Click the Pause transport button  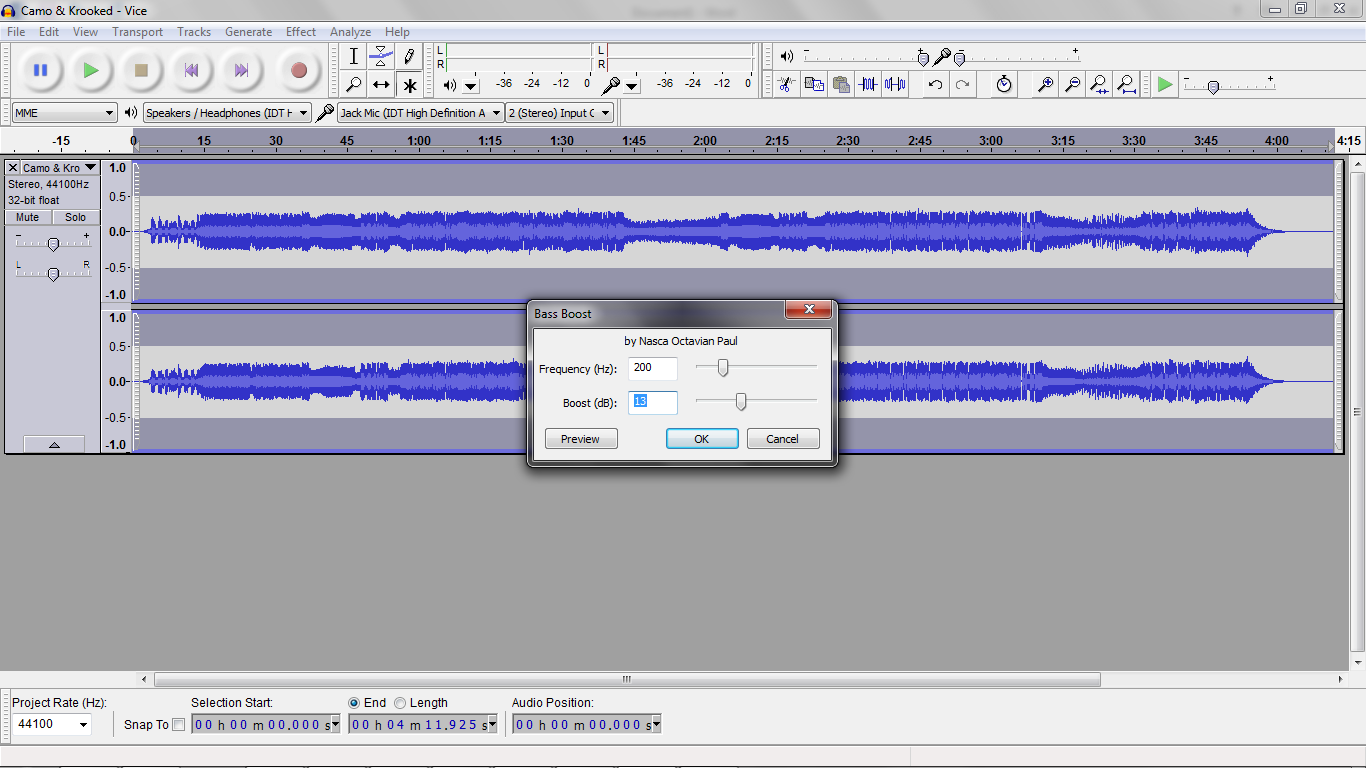tap(41, 70)
